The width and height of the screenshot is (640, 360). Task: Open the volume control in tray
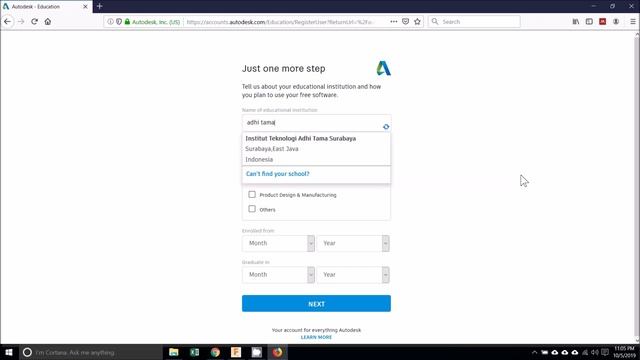(595, 352)
